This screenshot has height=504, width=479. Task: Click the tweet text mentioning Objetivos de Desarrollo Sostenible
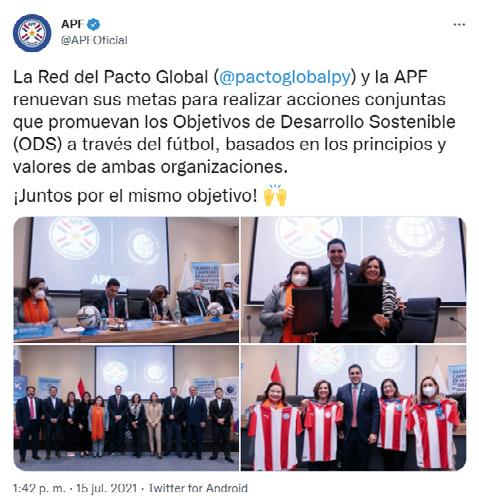[x=234, y=122]
